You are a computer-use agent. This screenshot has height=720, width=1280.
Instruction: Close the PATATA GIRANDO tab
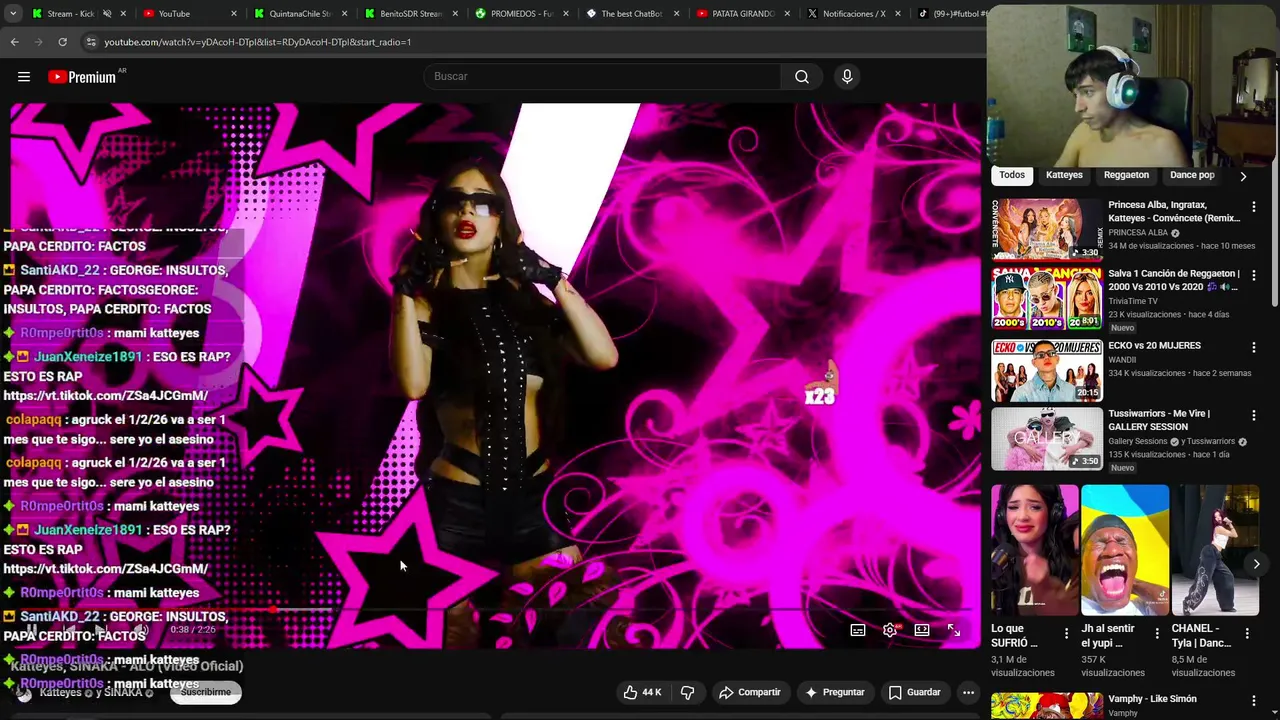(x=787, y=14)
